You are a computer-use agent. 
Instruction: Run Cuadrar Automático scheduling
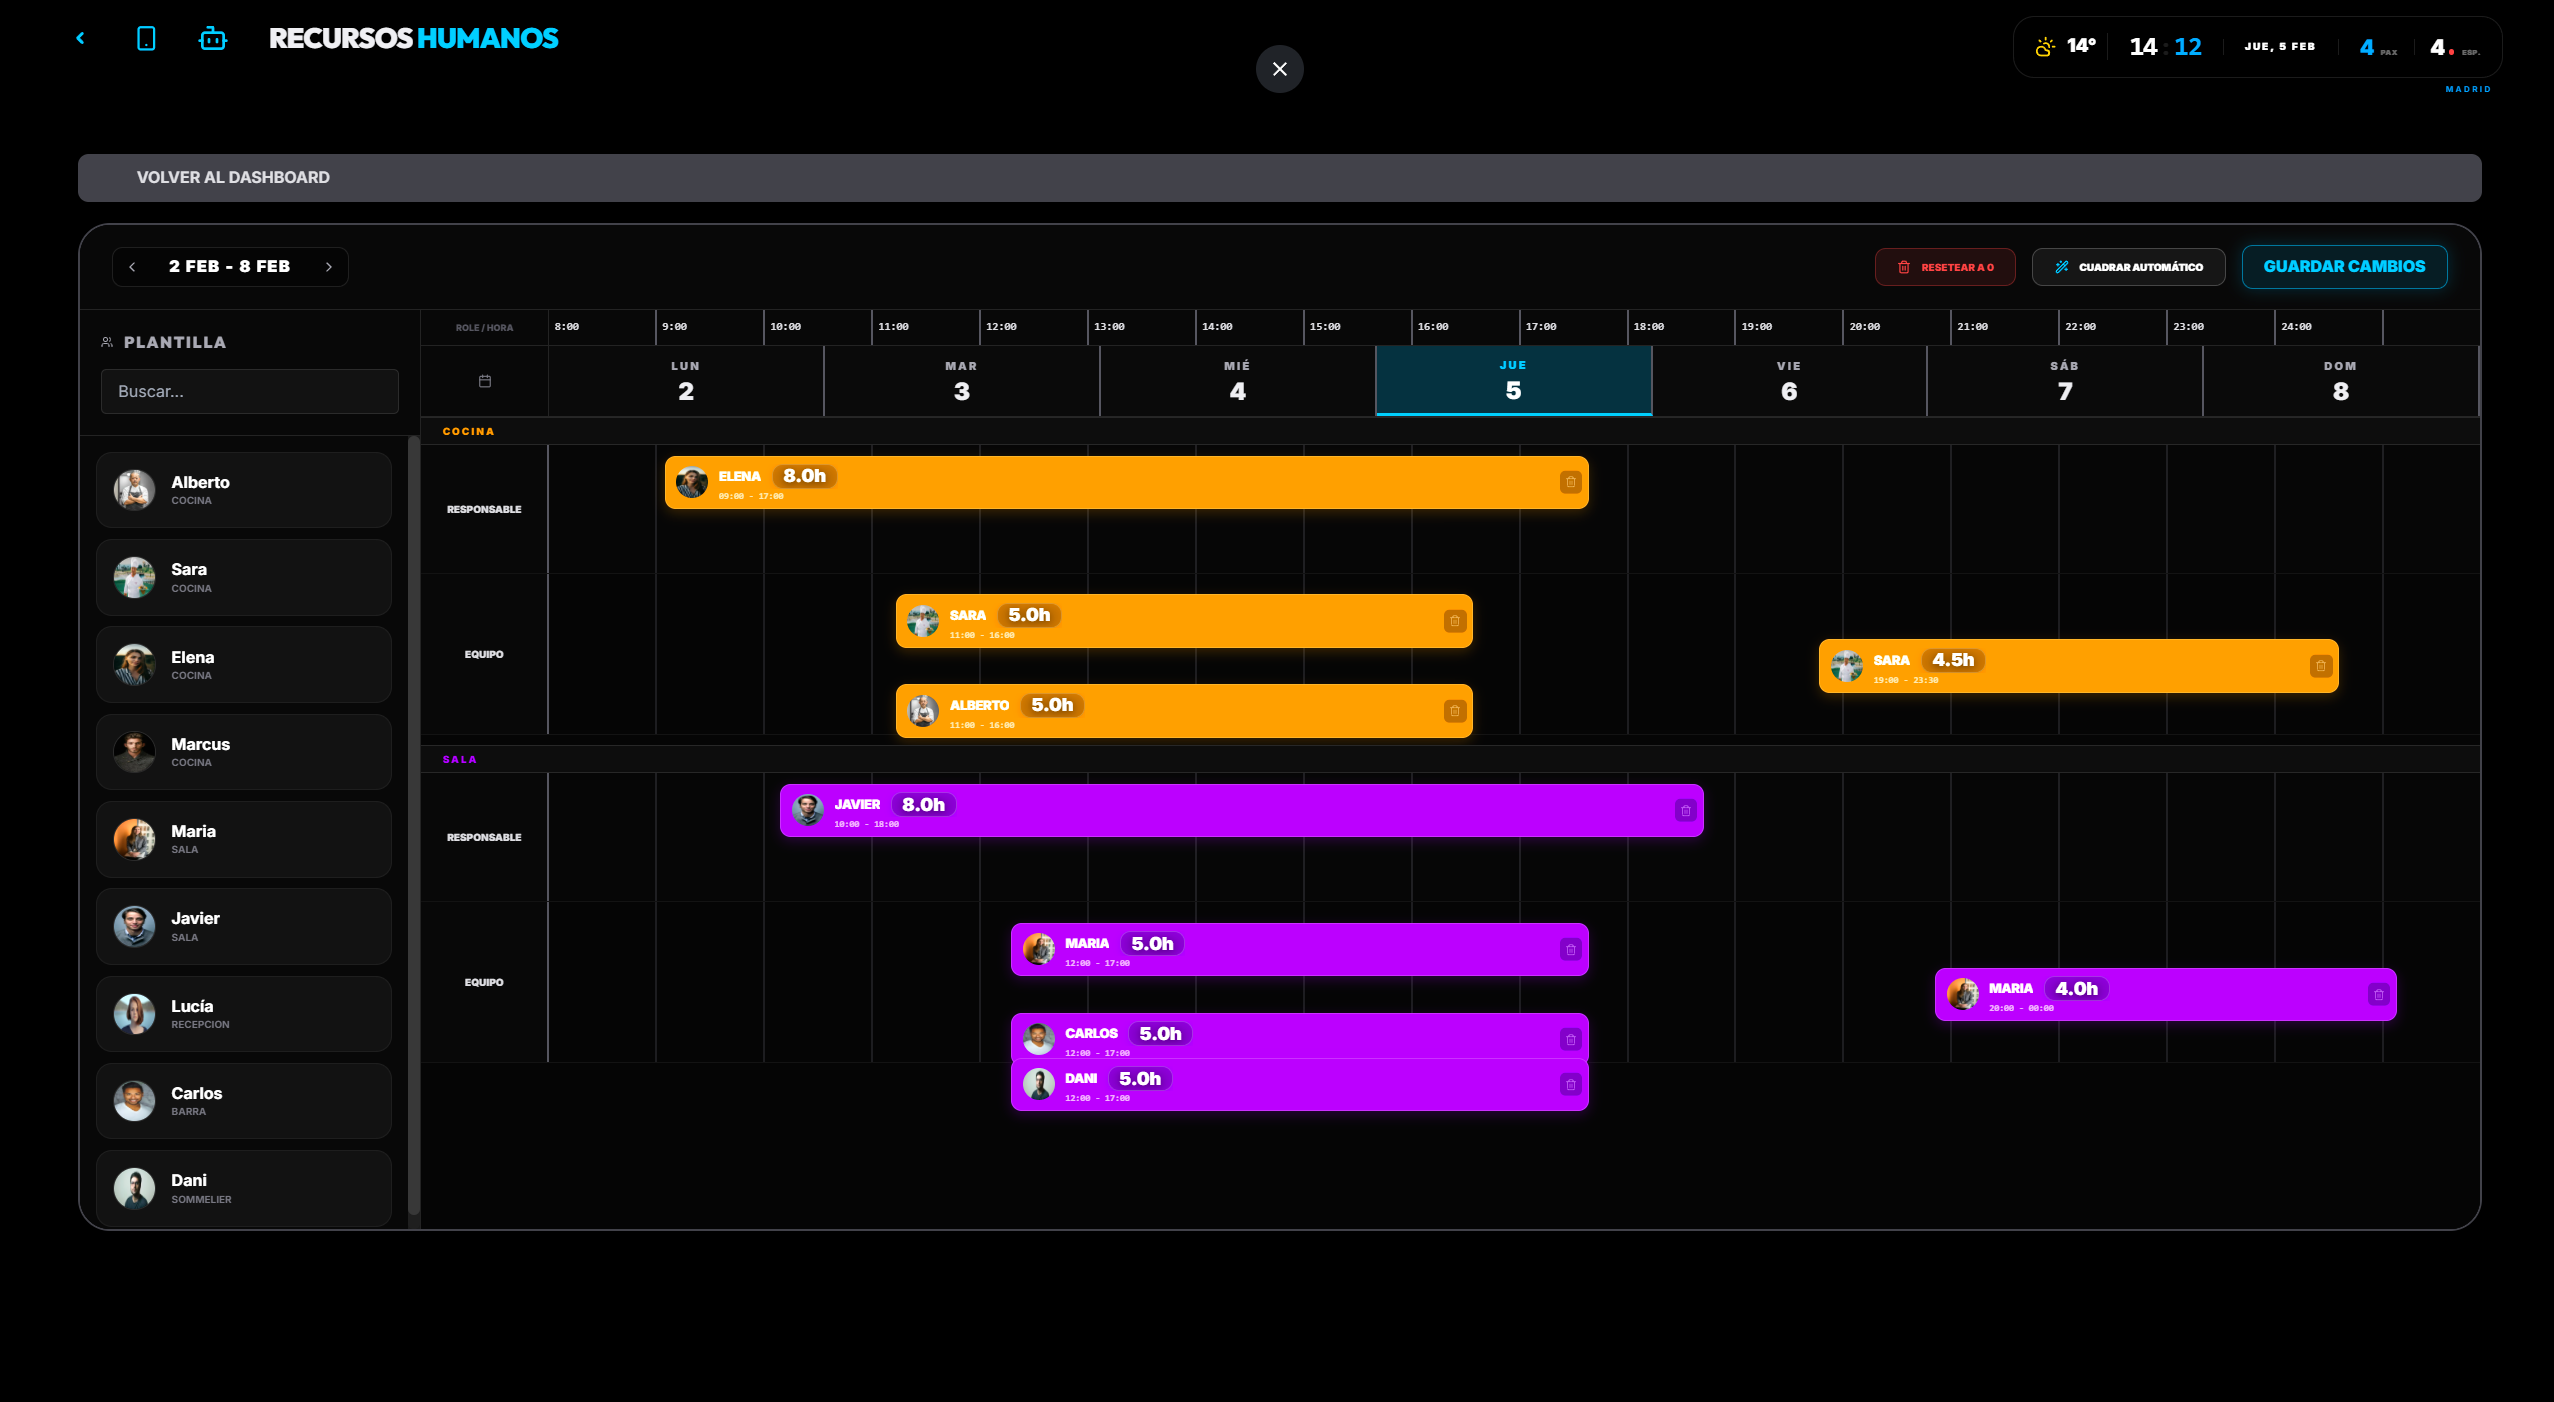tap(2128, 267)
